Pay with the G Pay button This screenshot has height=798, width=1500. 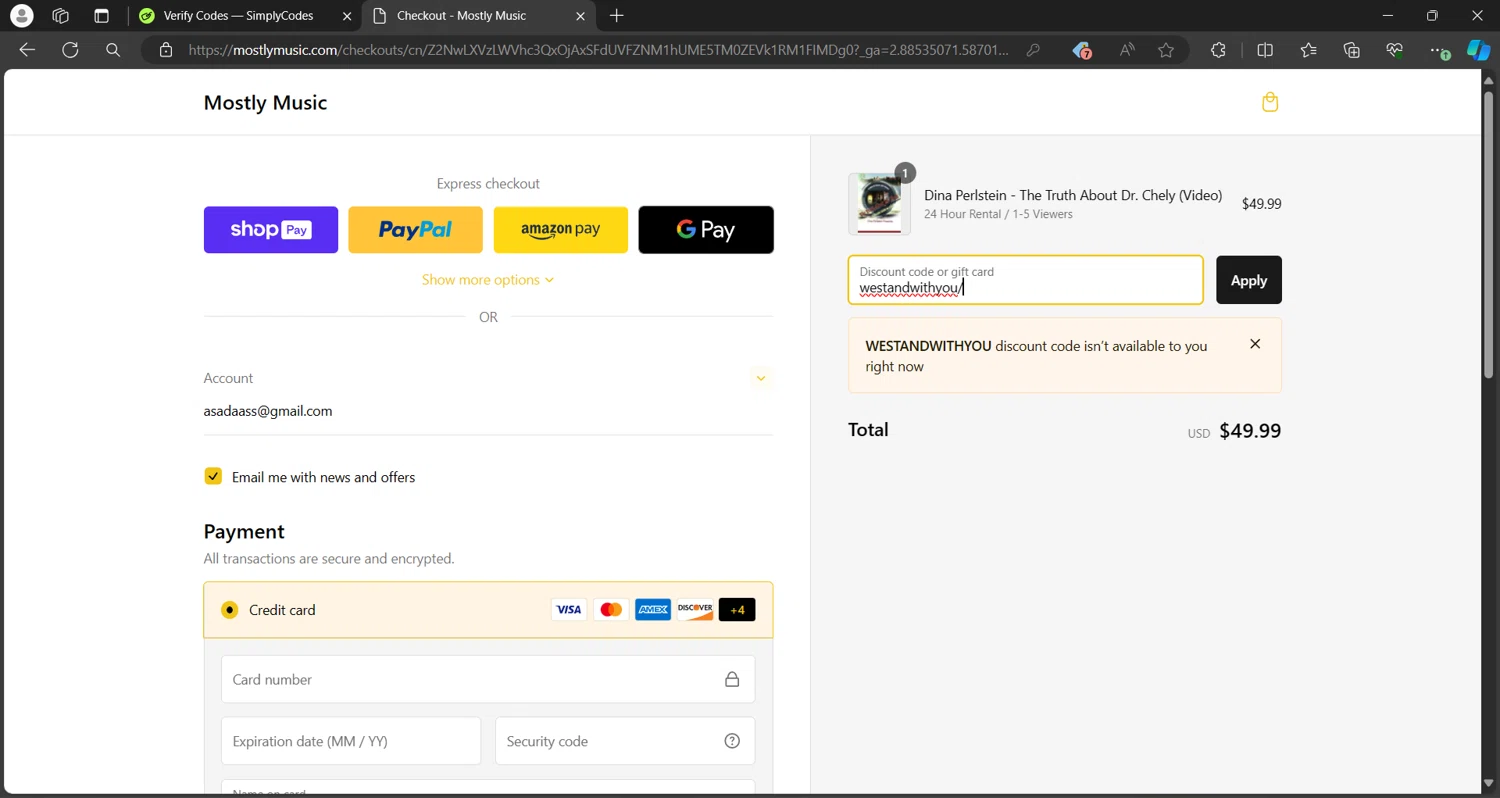706,230
